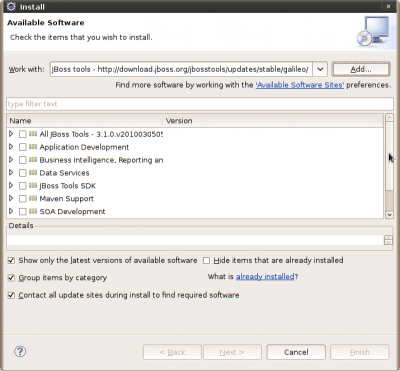
Task: Click the Next > button
Action: coord(232,352)
